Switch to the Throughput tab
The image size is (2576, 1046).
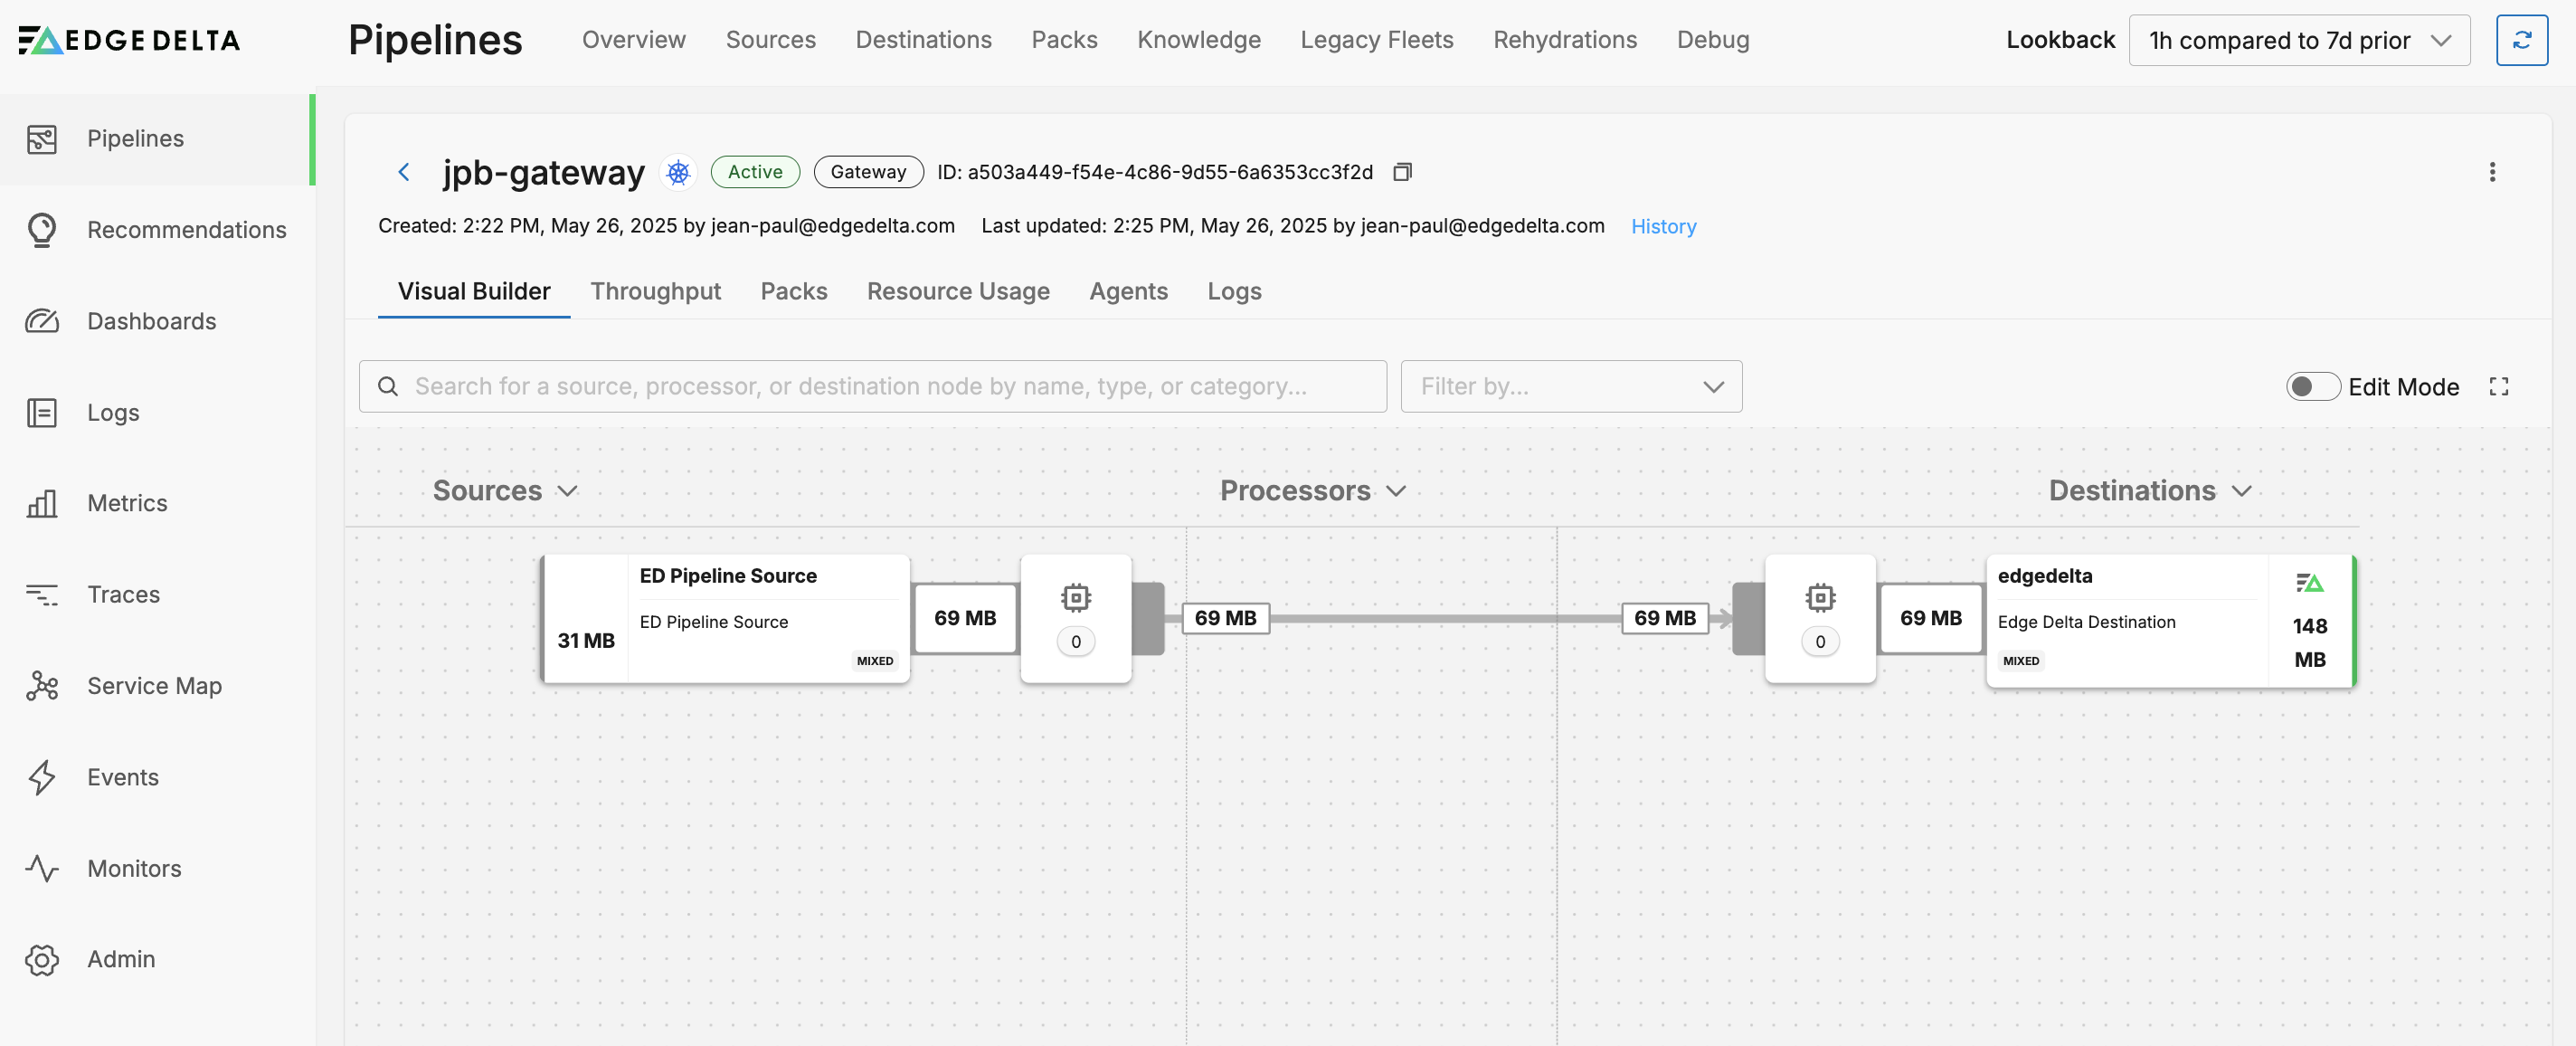pos(655,292)
